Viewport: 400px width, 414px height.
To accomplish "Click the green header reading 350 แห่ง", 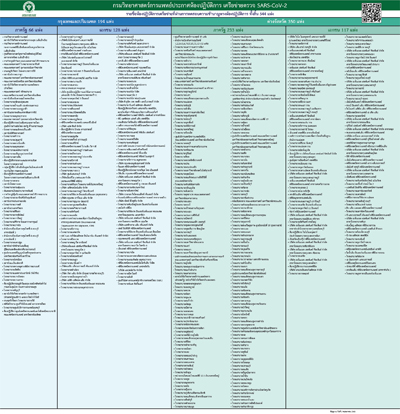I will tap(286, 21).
